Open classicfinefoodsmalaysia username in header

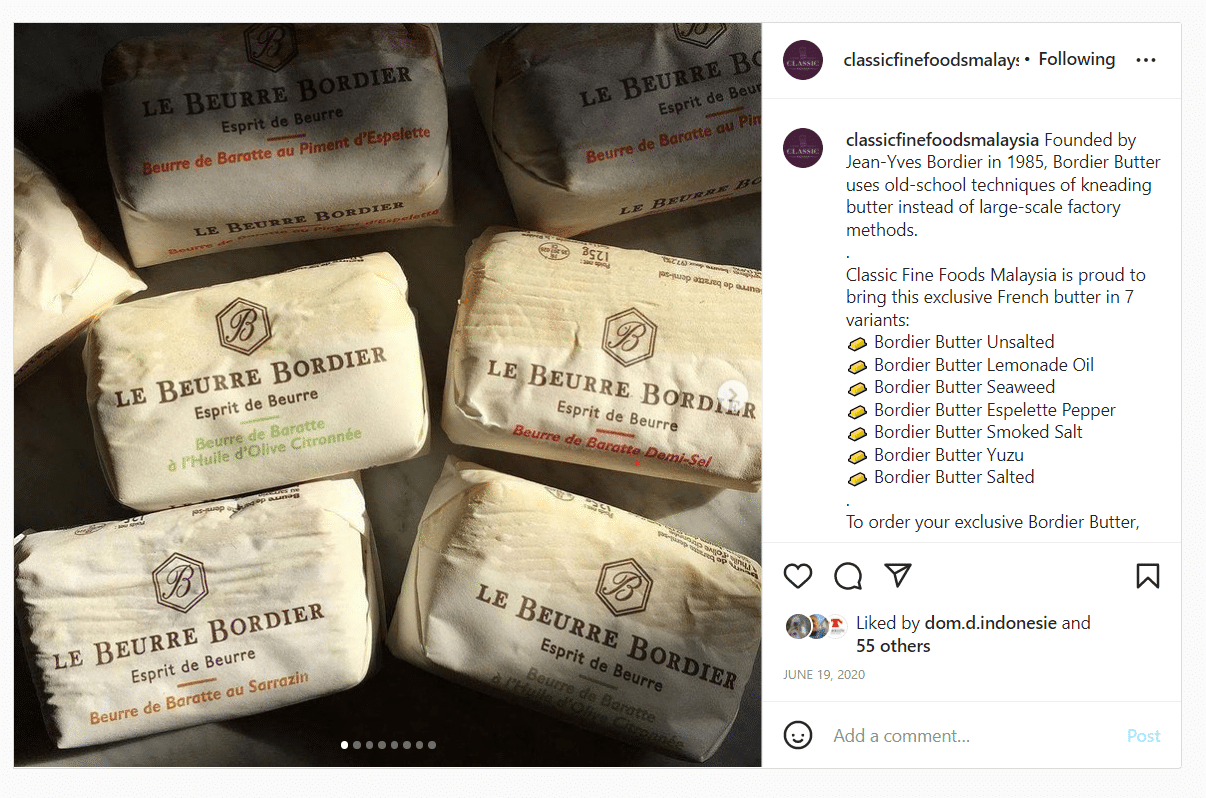(931, 60)
